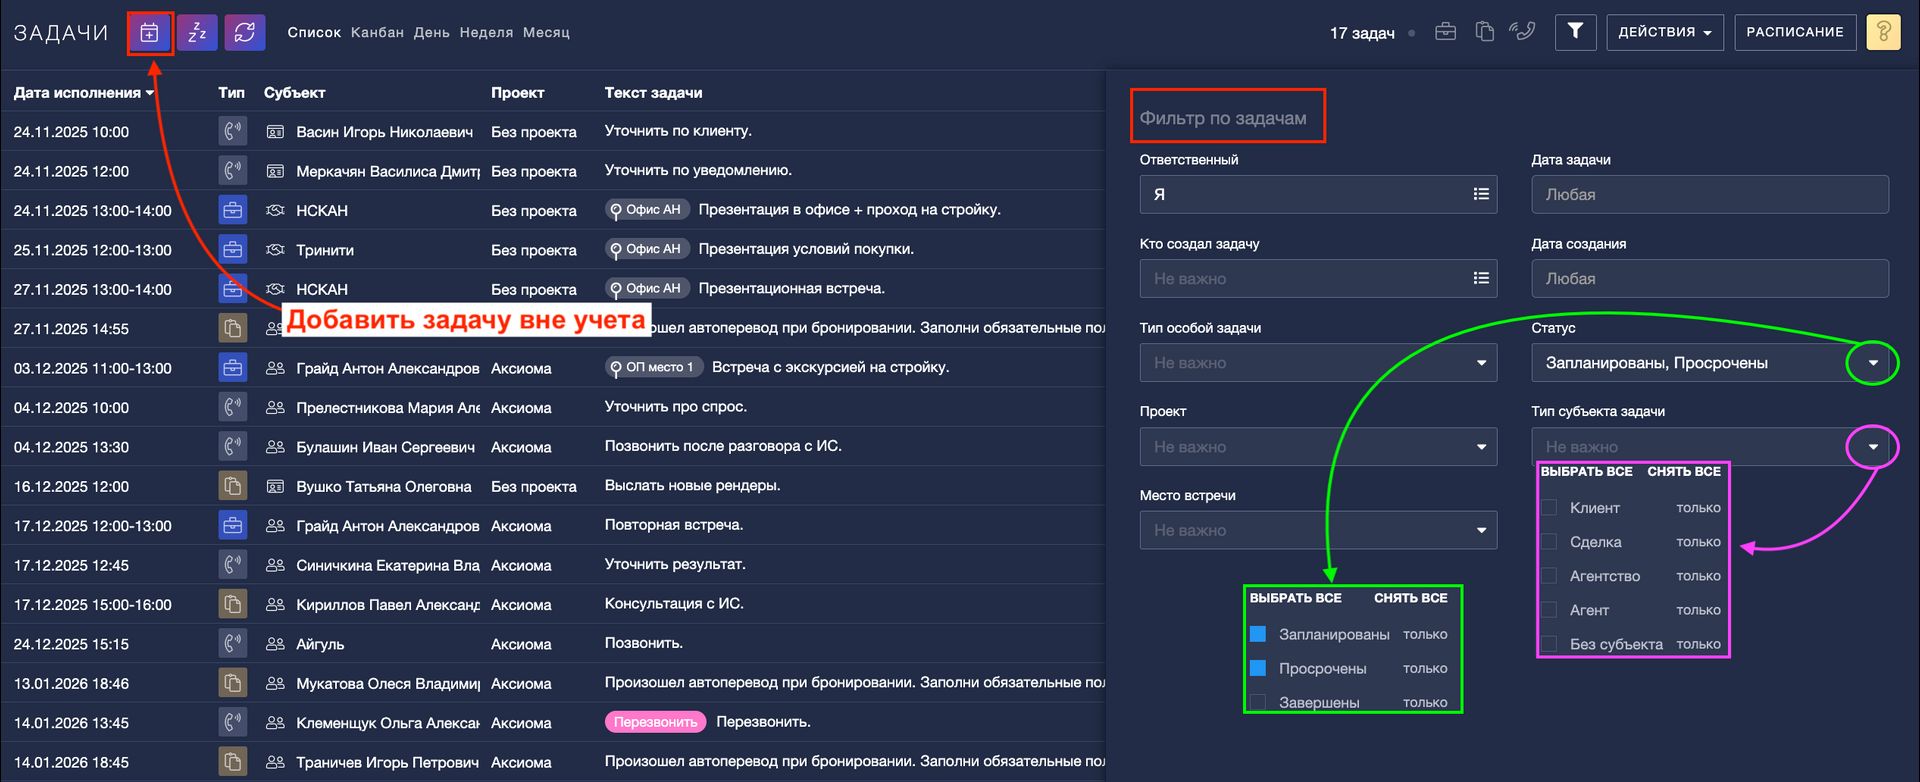This screenshot has height=782, width=1920.
Task: Click СНЯТЬ ВСЕ in the status list
Action: click(x=1410, y=598)
